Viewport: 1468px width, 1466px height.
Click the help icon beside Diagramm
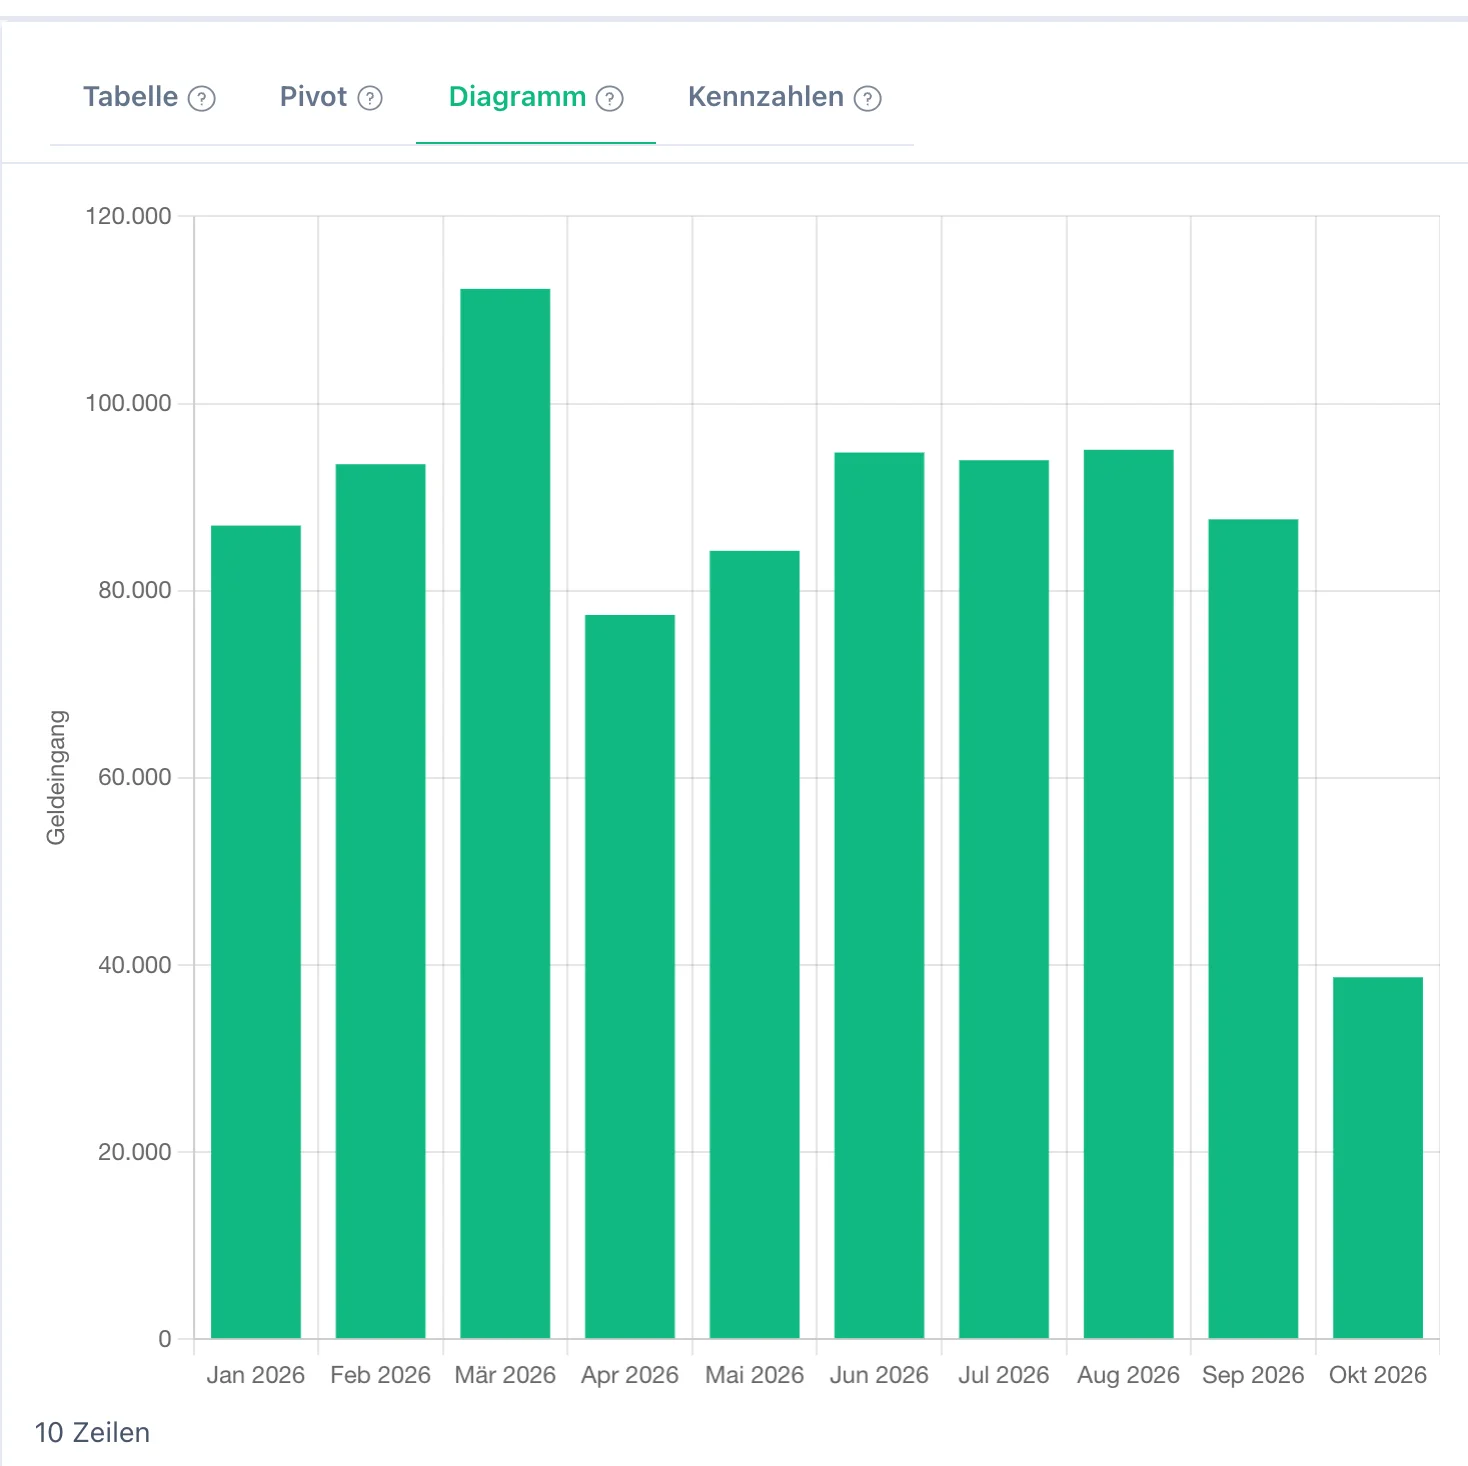click(x=610, y=98)
